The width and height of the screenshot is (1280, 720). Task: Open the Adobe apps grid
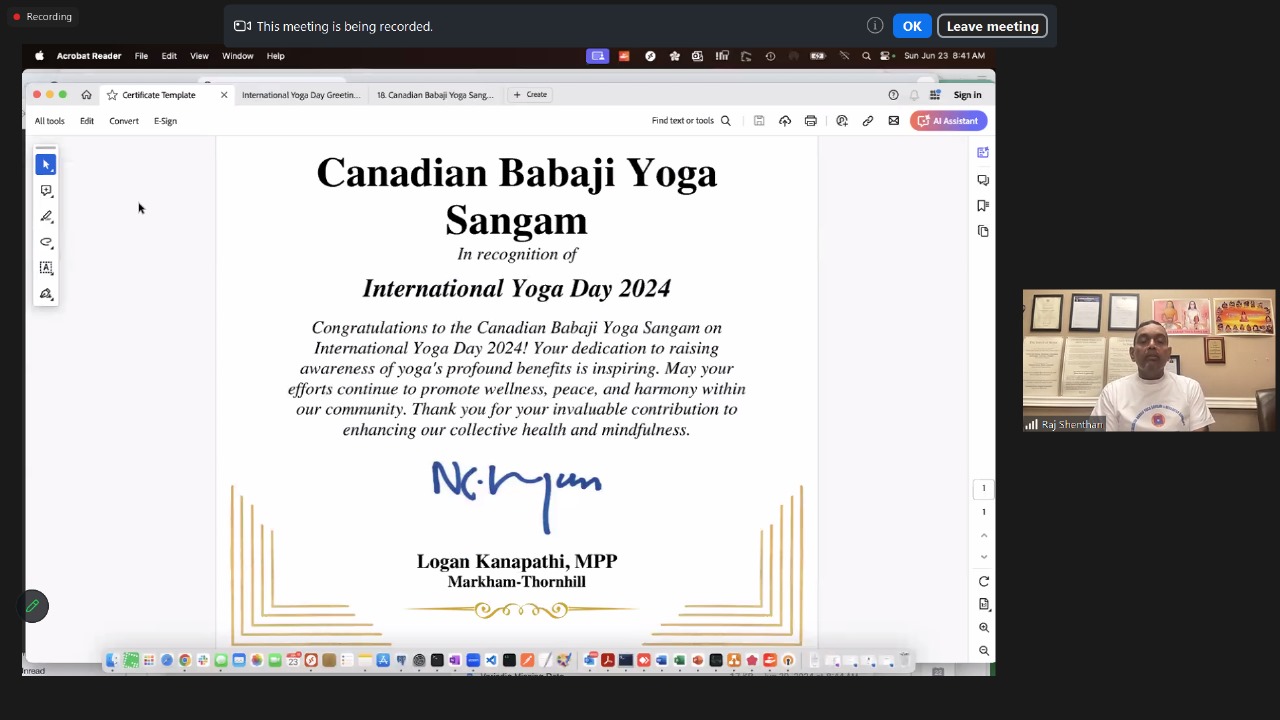[x=935, y=95]
